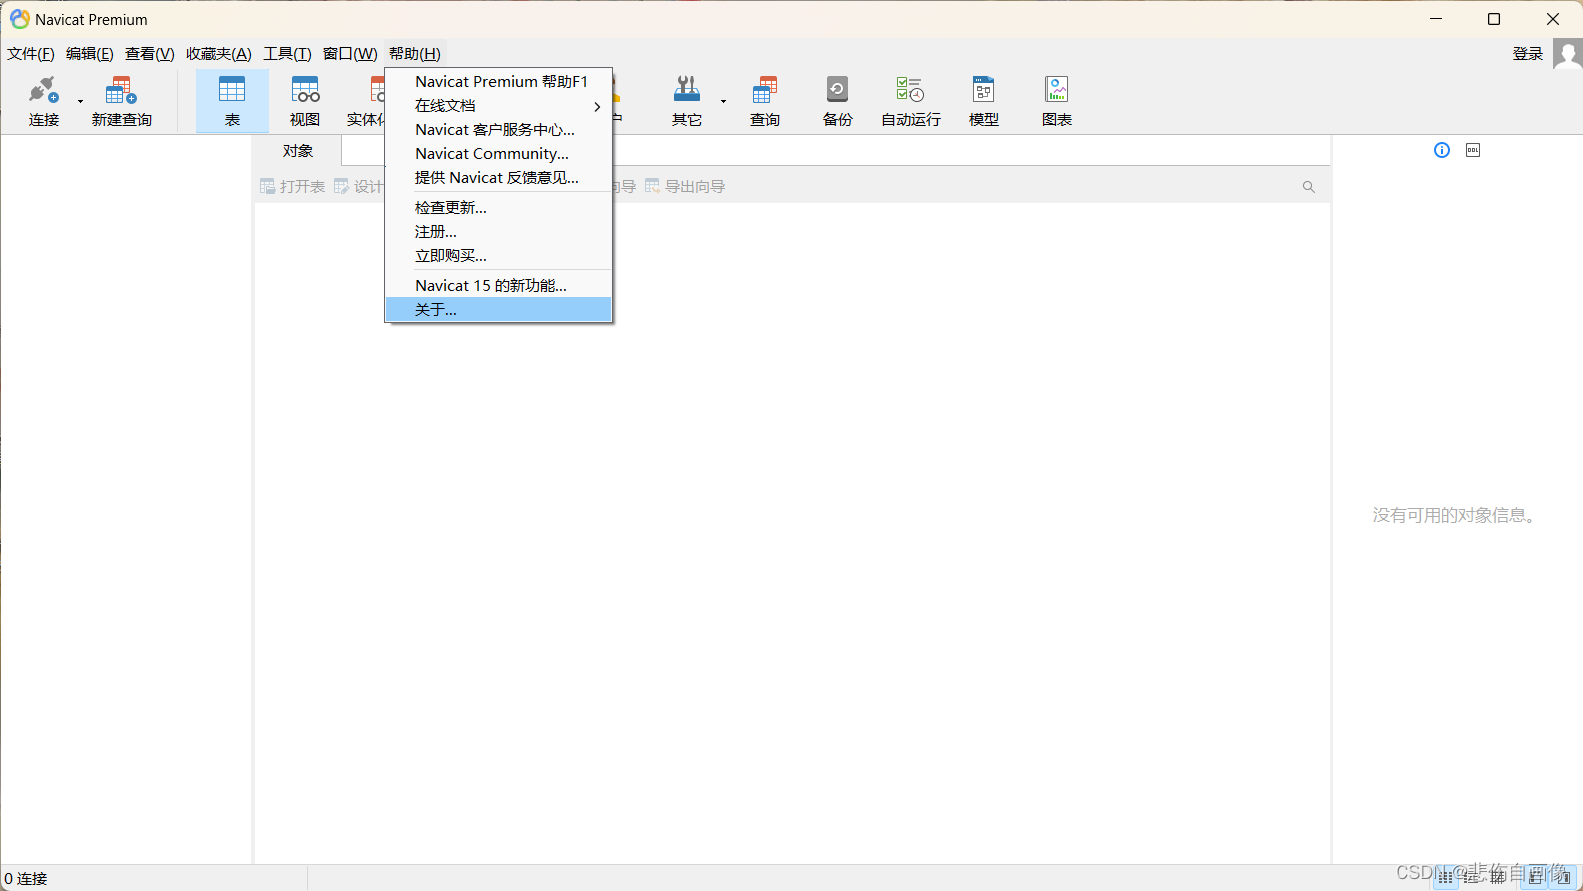
Task: Click the 登录 login link
Action: (1528, 54)
